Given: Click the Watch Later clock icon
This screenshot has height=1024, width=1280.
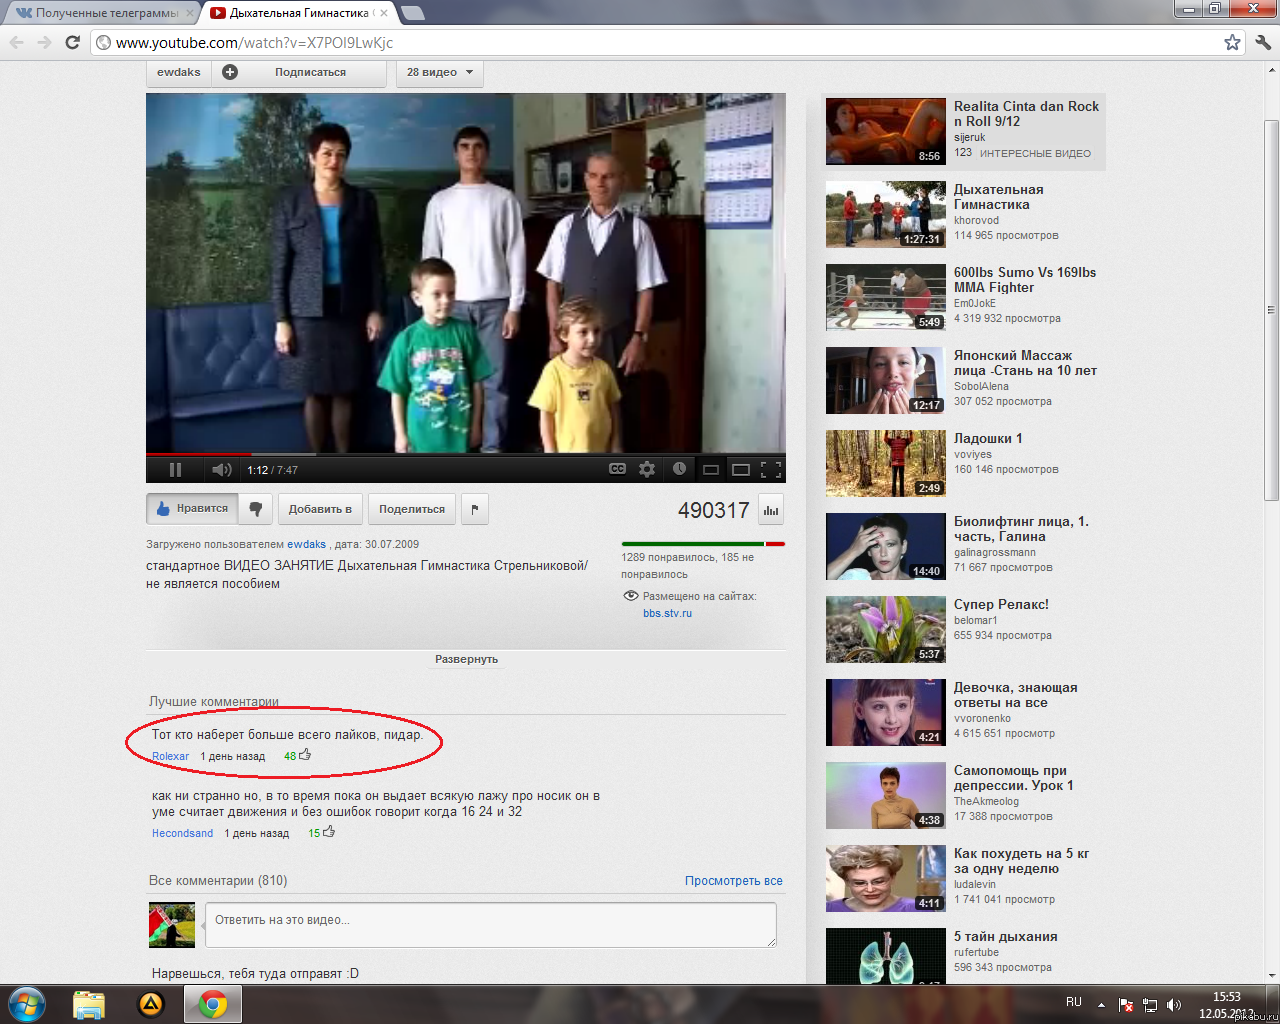Looking at the screenshot, I should click(x=679, y=469).
